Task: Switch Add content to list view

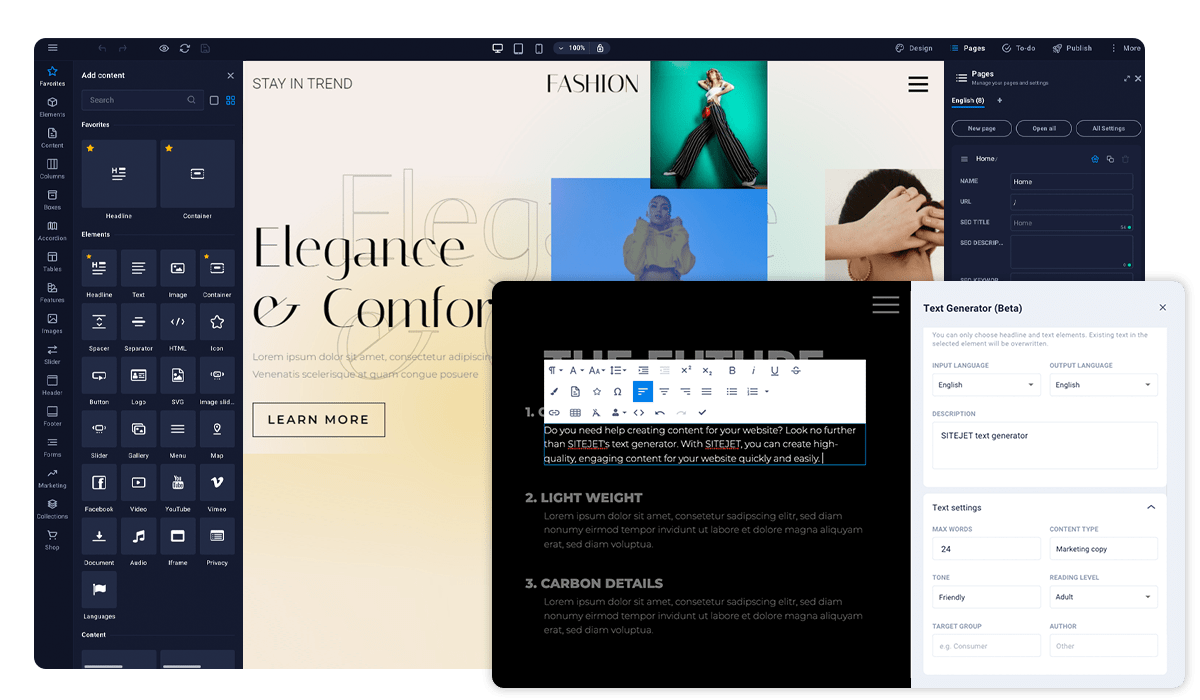Action: pos(214,100)
